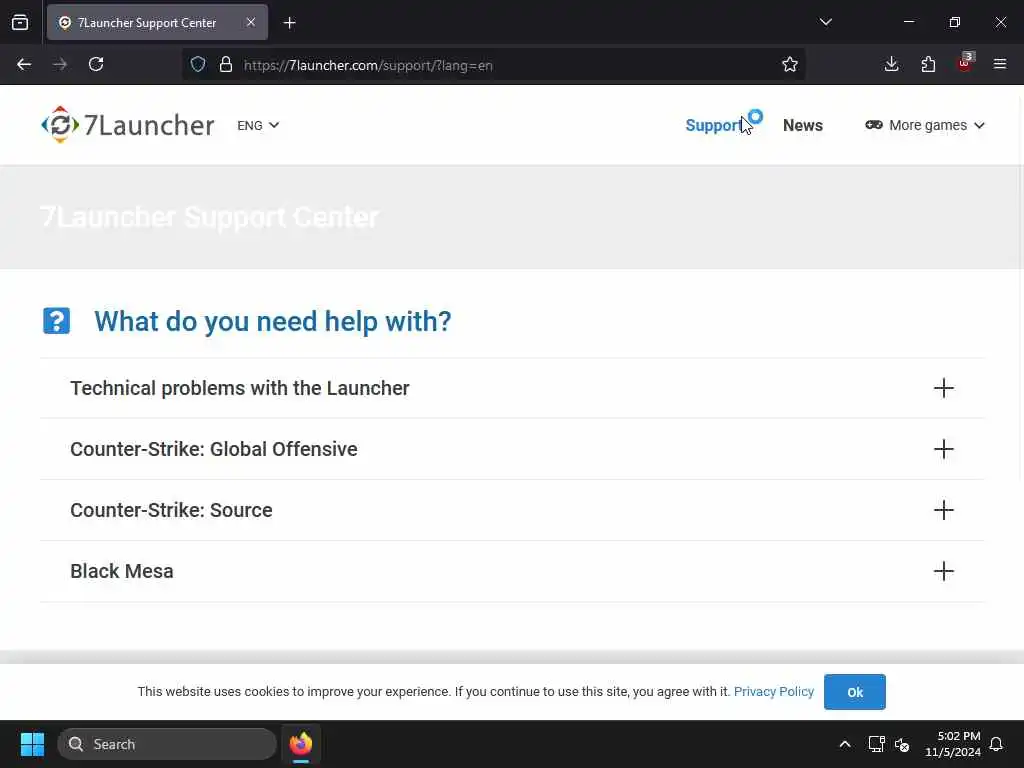Open the network status tray icon

tap(876, 744)
